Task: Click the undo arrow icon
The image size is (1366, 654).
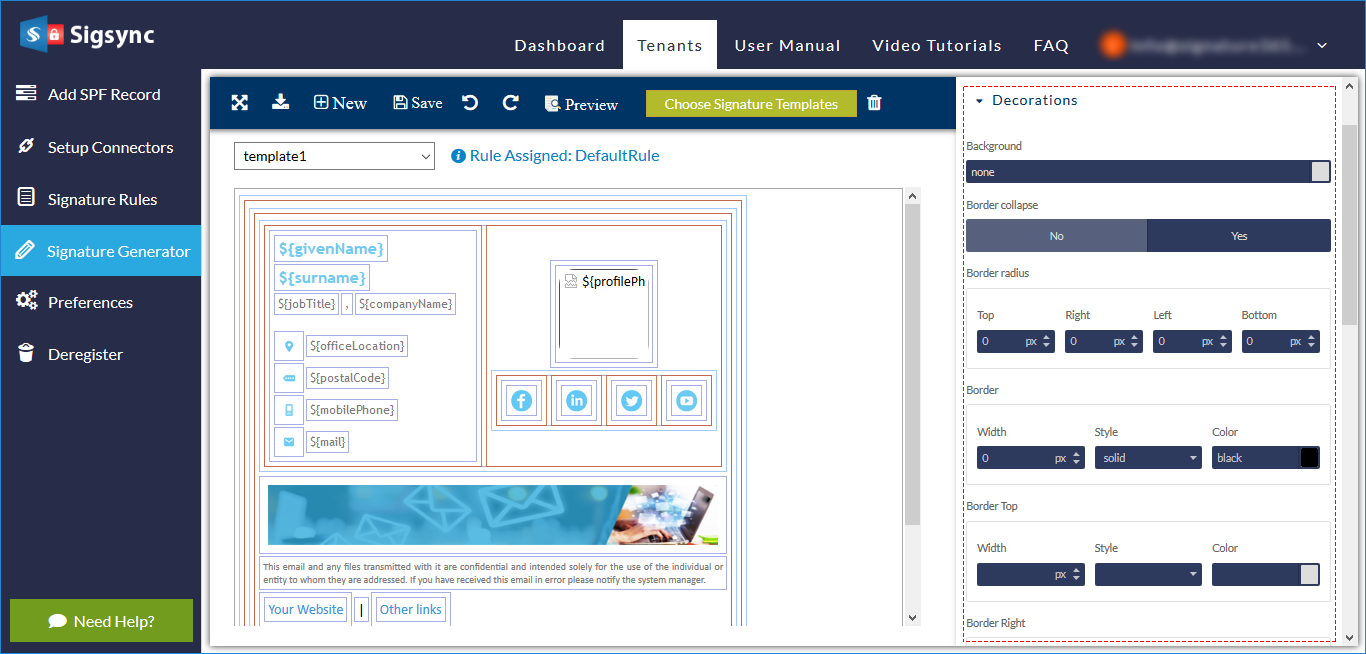Action: [470, 103]
